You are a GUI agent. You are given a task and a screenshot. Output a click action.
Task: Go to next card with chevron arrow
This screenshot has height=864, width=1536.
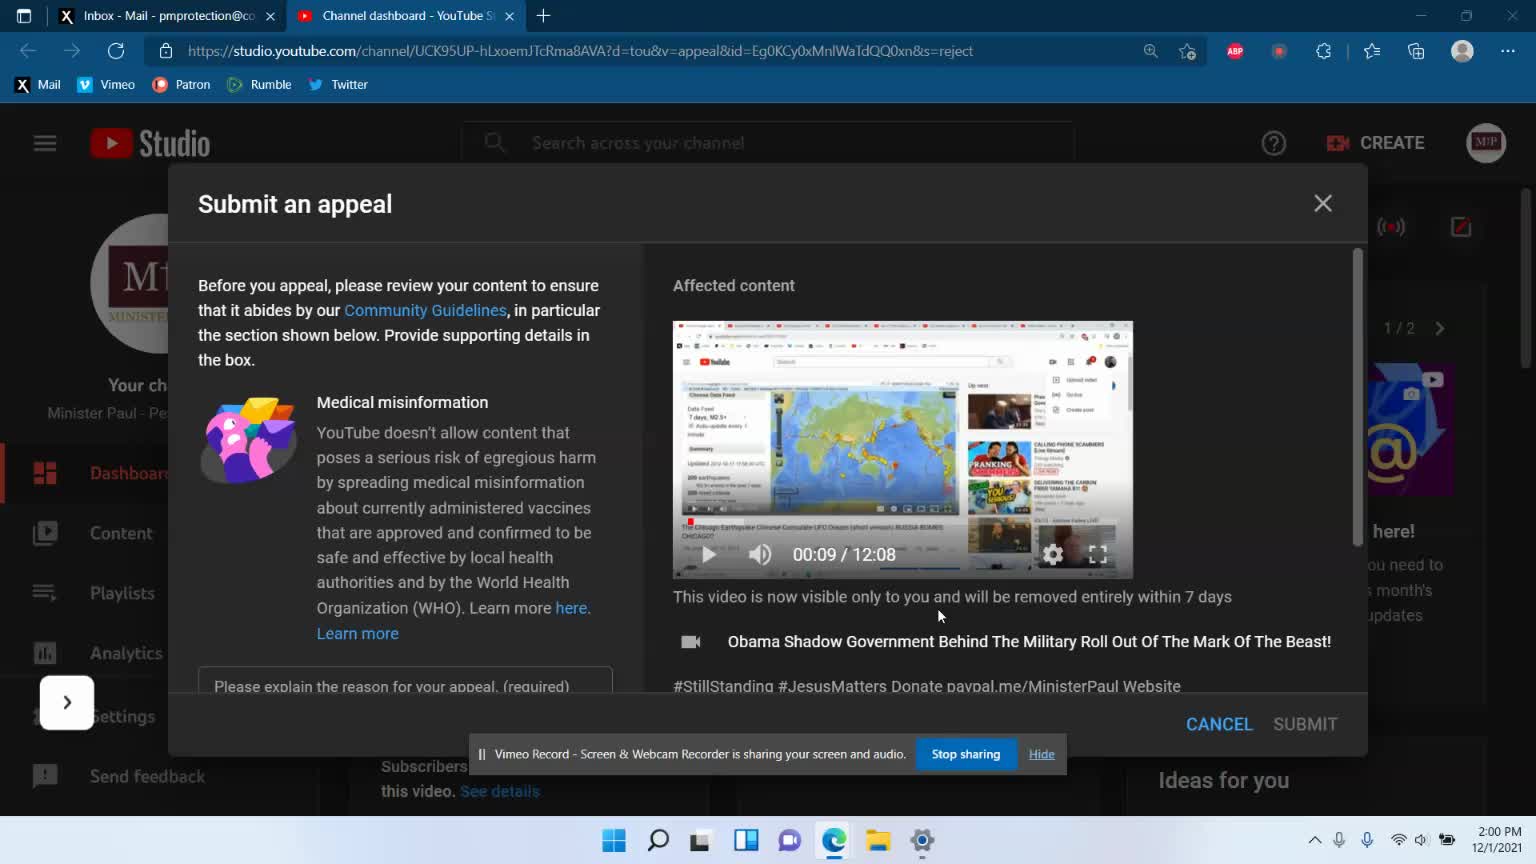point(1439,328)
